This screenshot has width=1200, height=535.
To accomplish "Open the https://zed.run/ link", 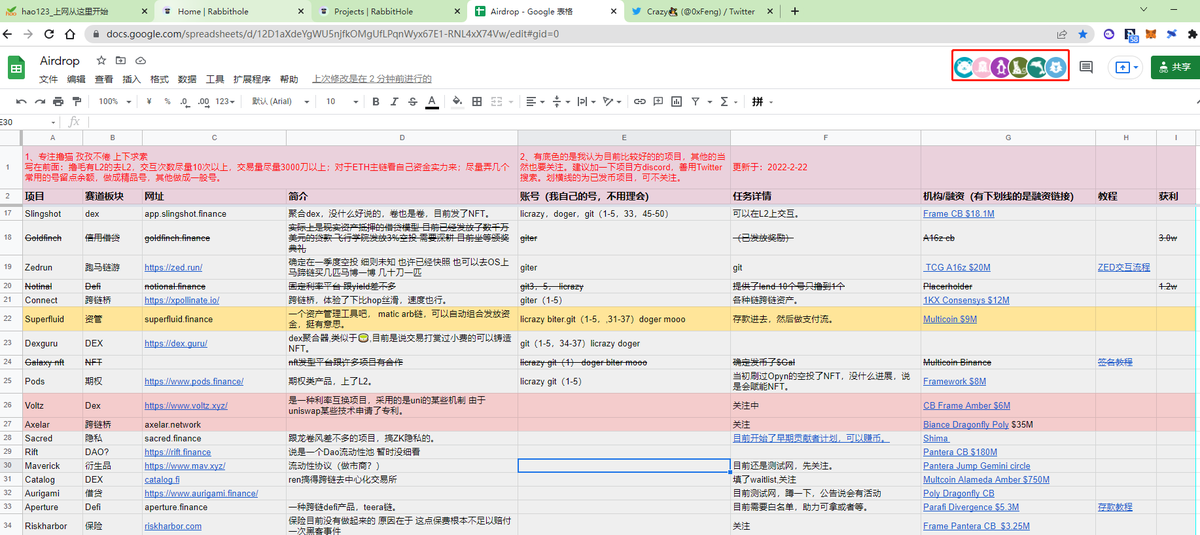I will point(174,267).
